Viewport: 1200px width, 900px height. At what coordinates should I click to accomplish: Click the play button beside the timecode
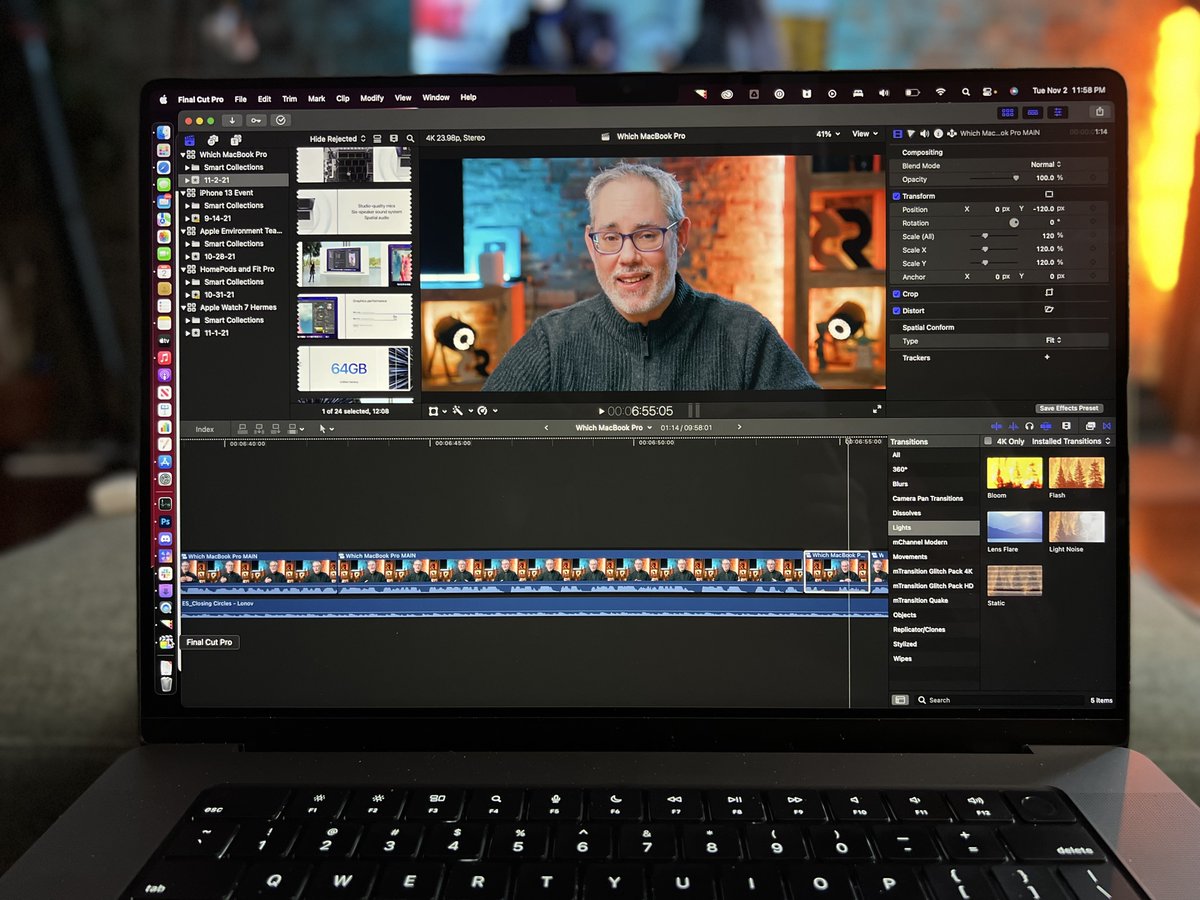pyautogui.click(x=601, y=411)
